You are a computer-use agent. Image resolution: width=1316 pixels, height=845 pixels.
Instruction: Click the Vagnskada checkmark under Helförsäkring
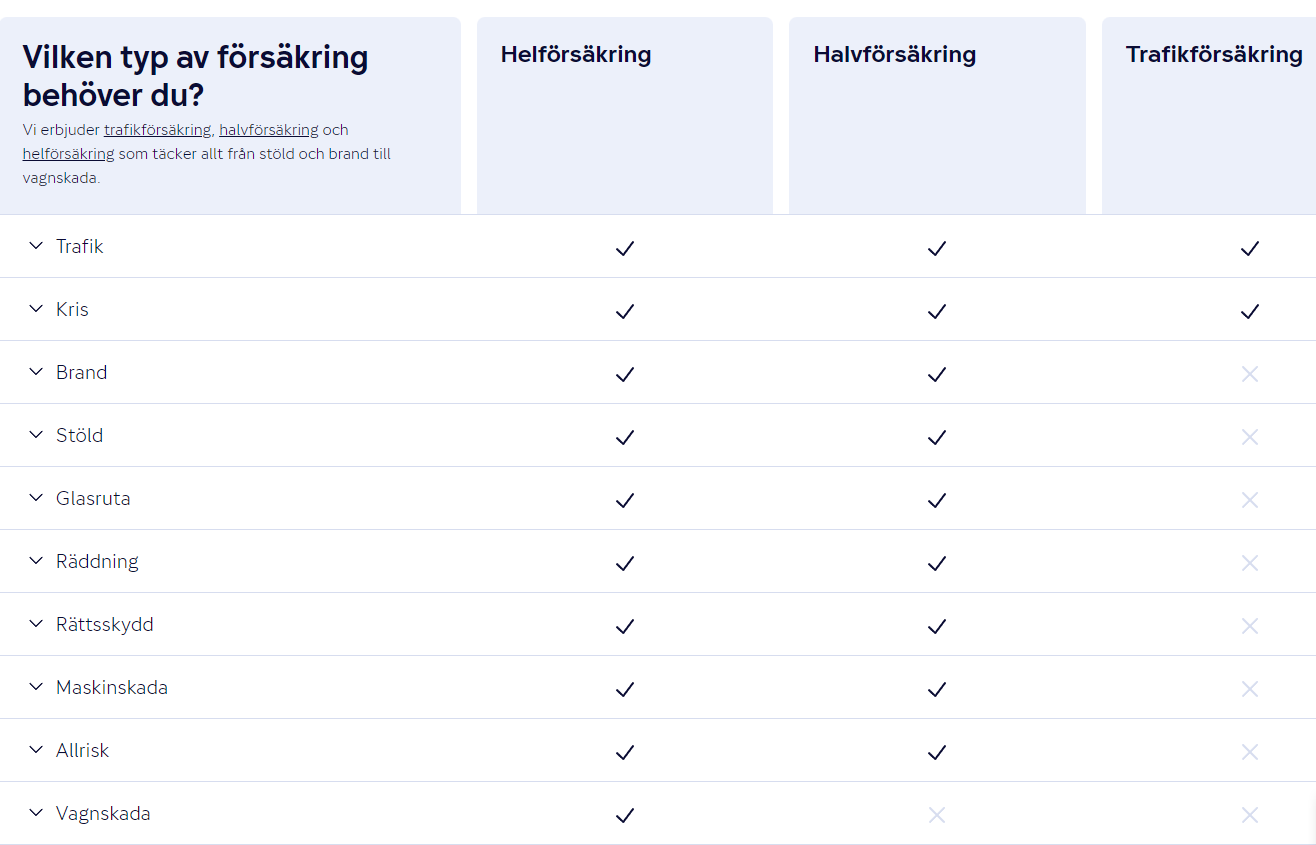[625, 815]
